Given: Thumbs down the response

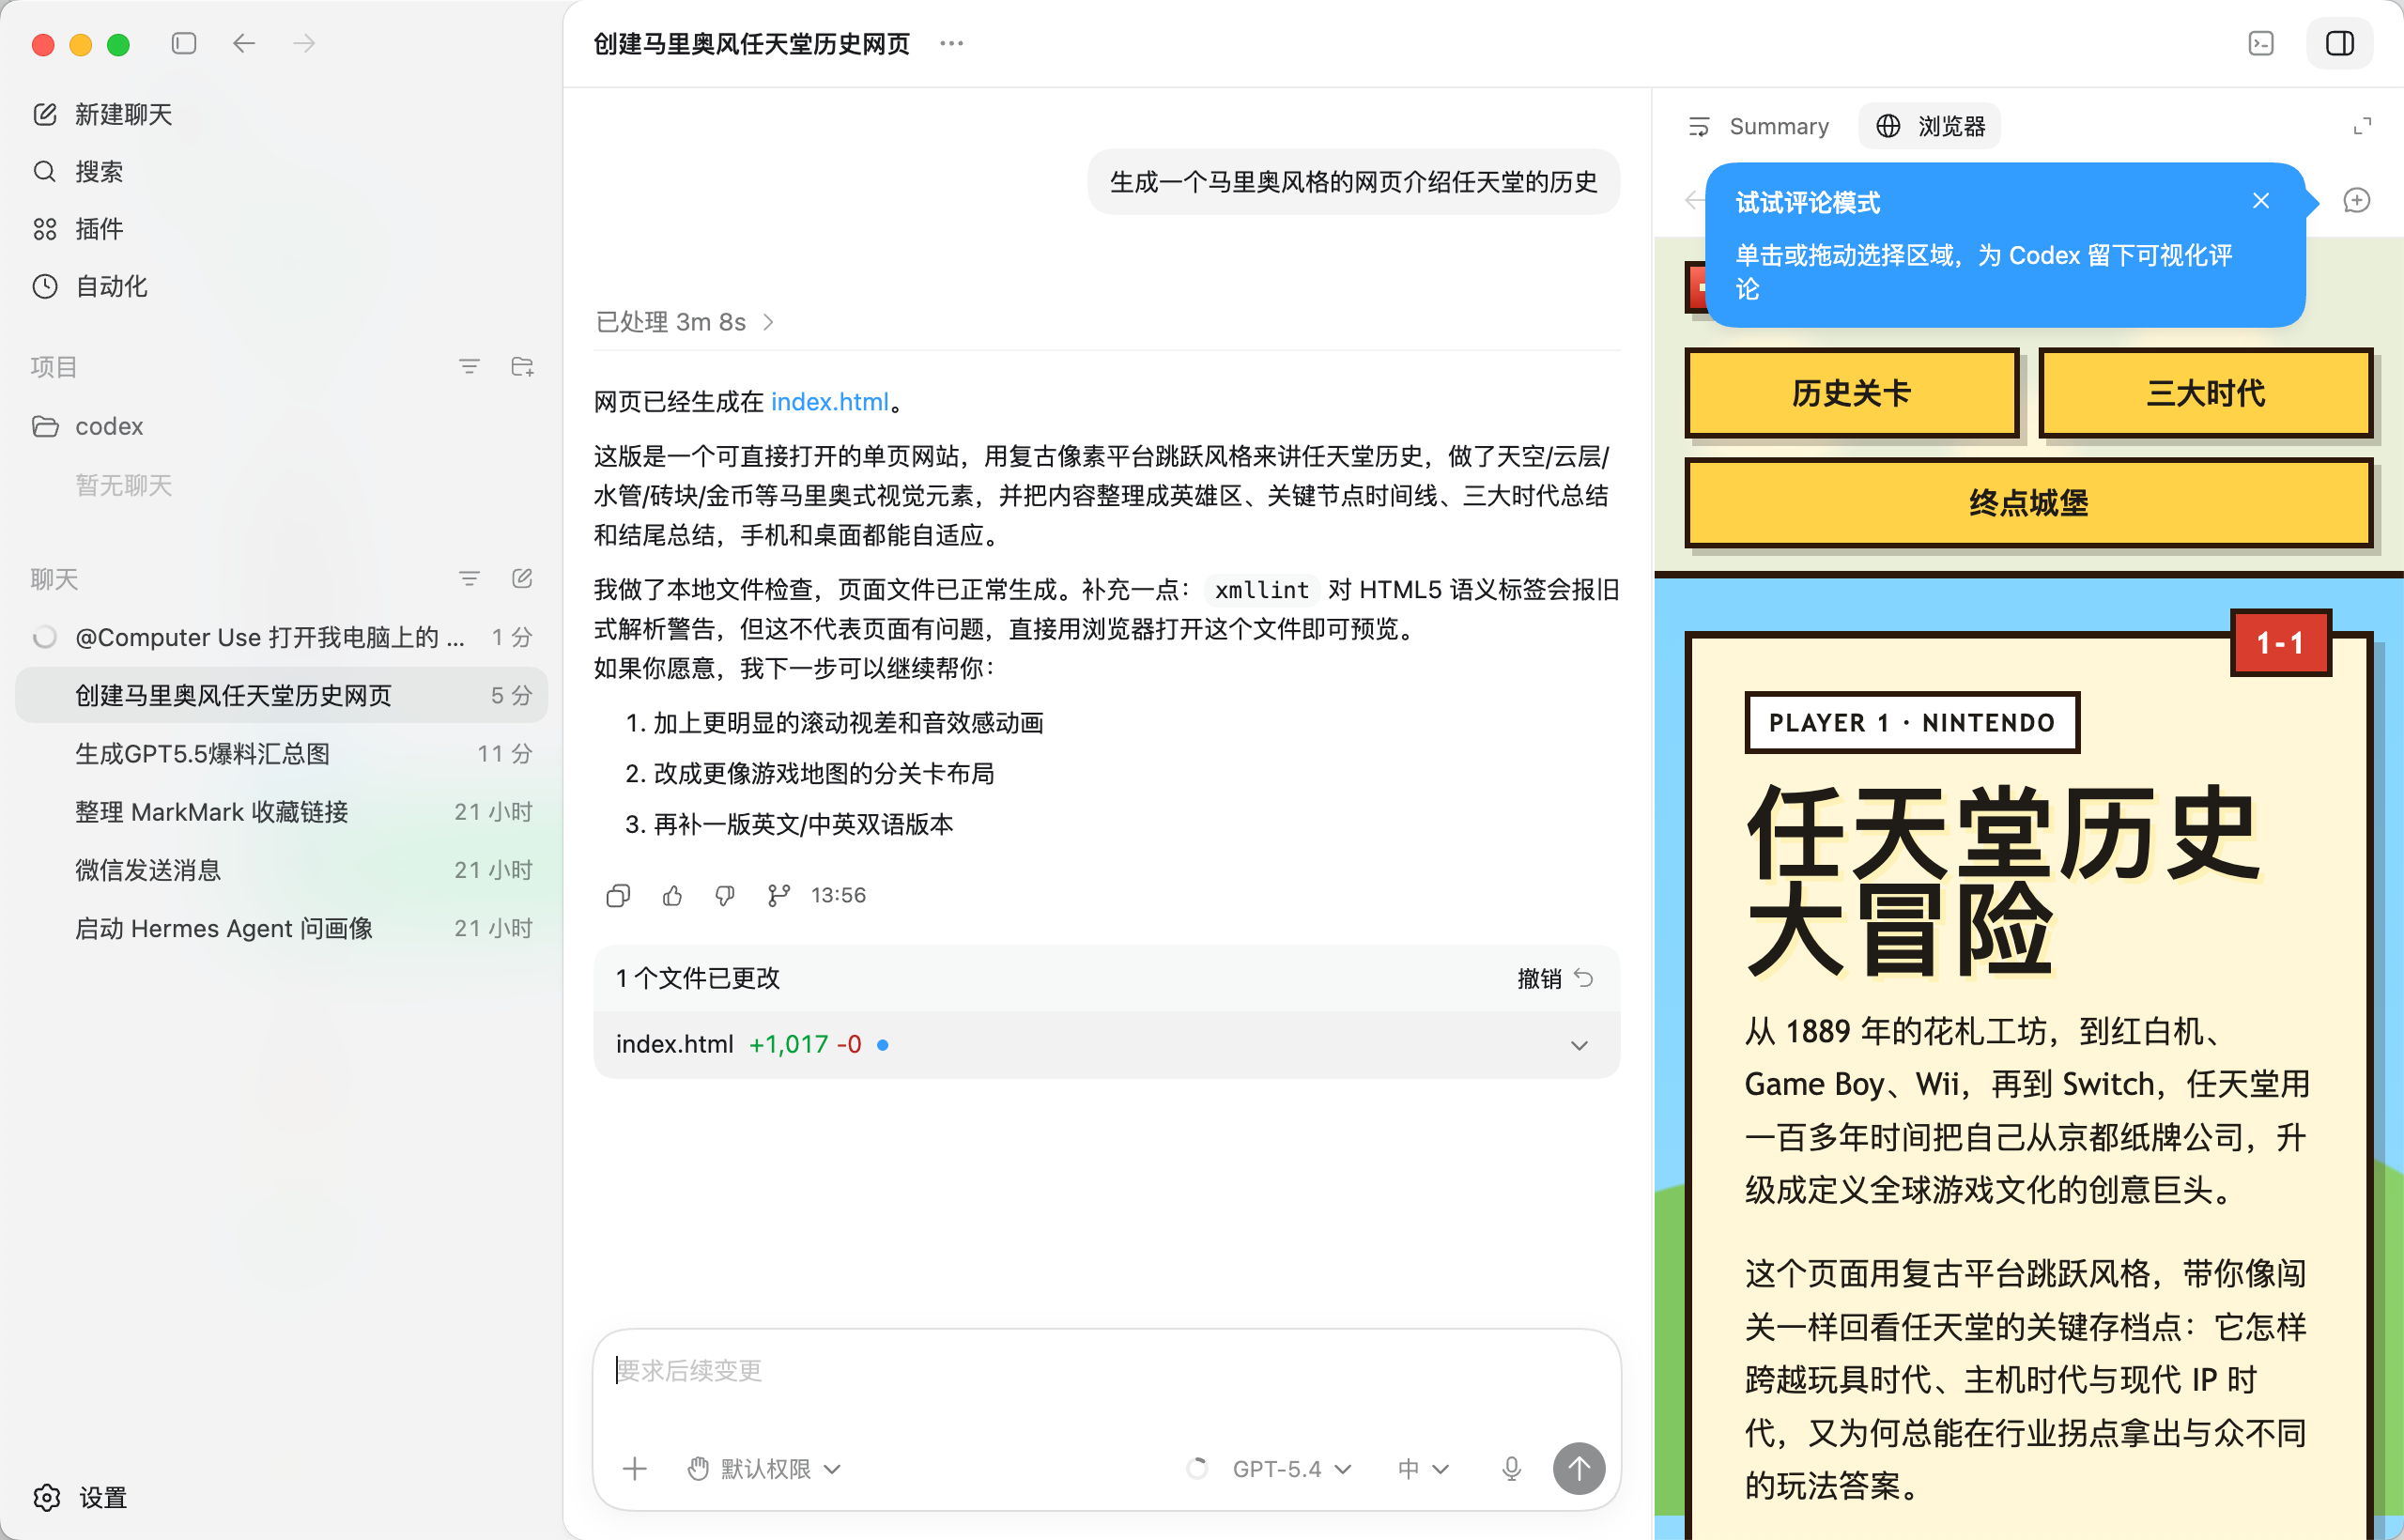Looking at the screenshot, I should pyautogui.click(x=725, y=895).
